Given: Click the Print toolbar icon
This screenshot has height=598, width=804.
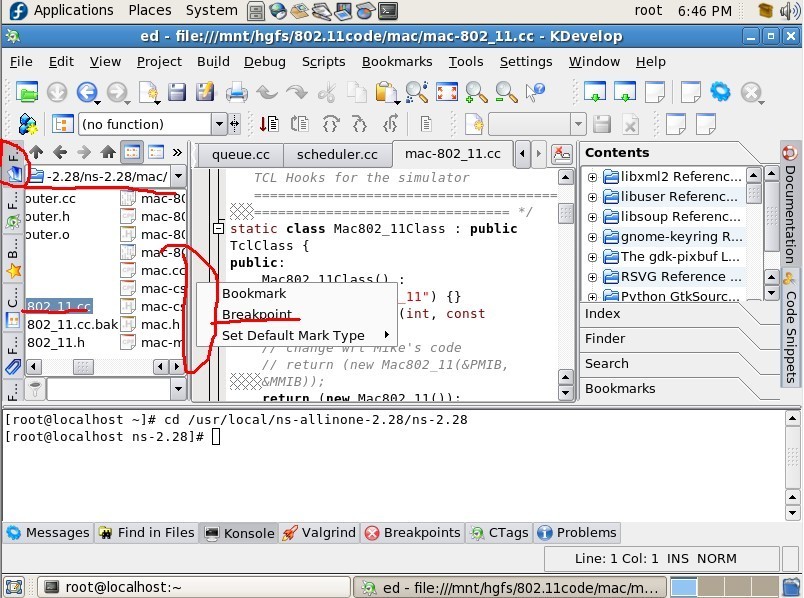Looking at the screenshot, I should tap(237, 92).
